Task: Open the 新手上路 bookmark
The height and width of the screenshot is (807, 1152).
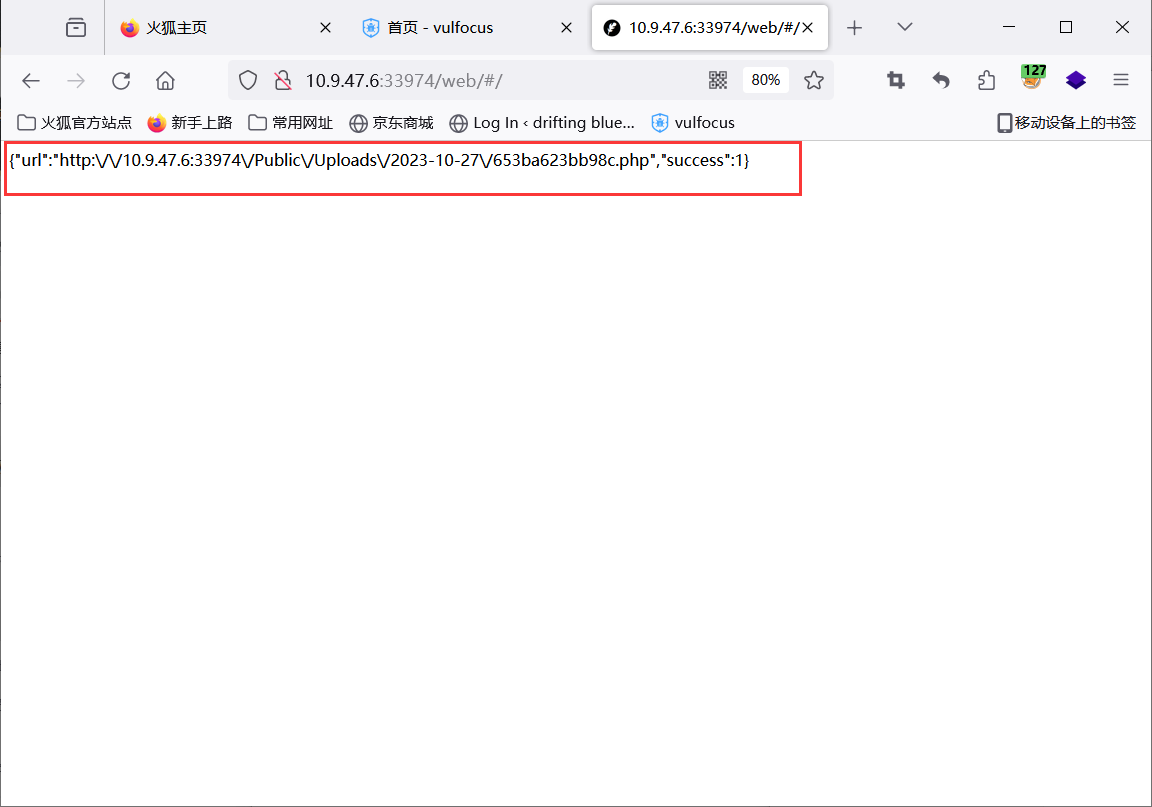Action: tap(190, 123)
